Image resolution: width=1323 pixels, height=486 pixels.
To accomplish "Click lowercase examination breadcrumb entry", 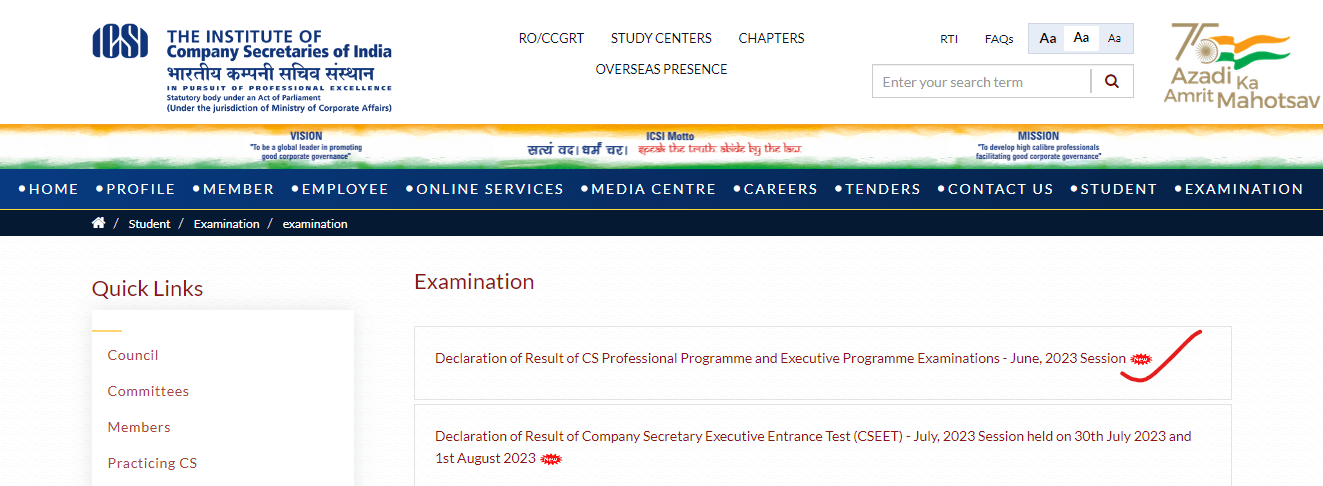I will (x=315, y=224).
